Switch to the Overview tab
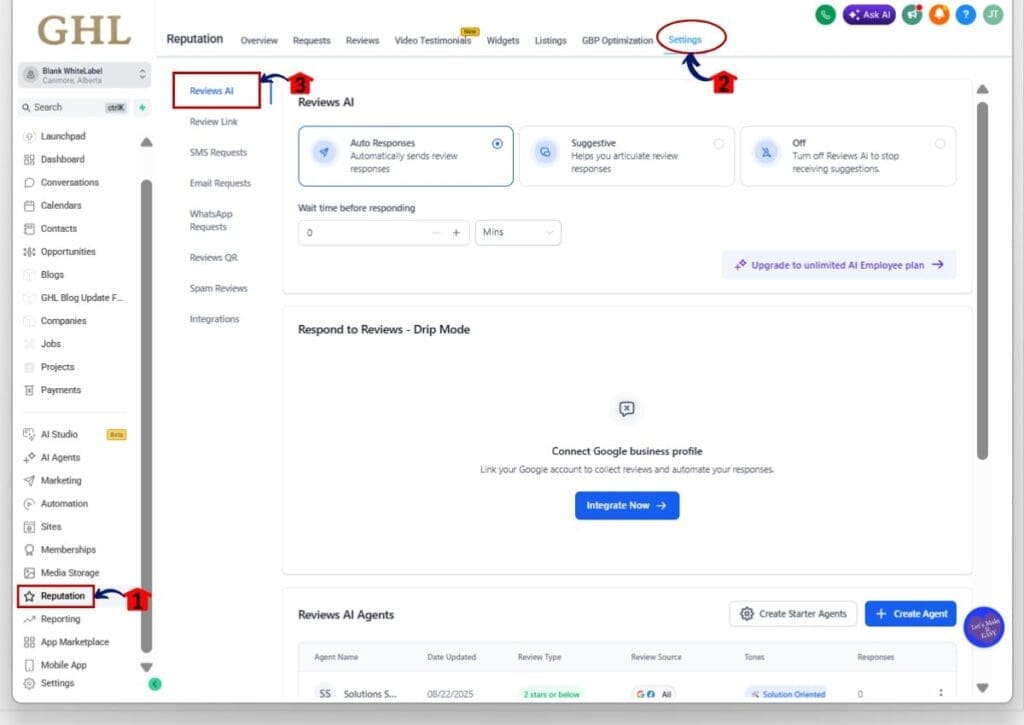The image size is (1024, 725). point(259,40)
